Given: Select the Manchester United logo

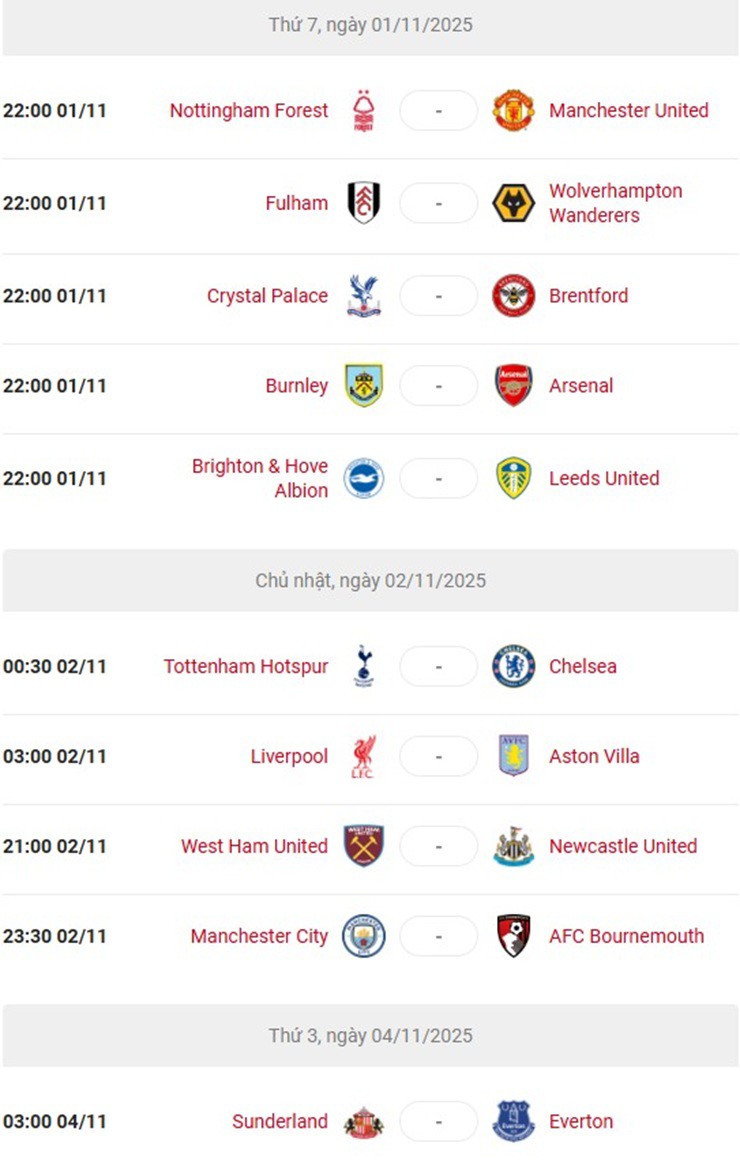Looking at the screenshot, I should (x=513, y=111).
